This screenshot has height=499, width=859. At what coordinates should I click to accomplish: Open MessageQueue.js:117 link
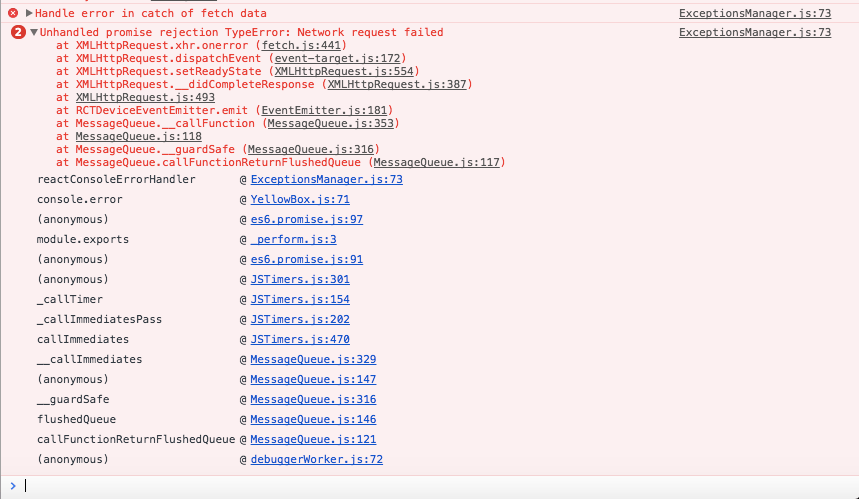click(x=437, y=163)
